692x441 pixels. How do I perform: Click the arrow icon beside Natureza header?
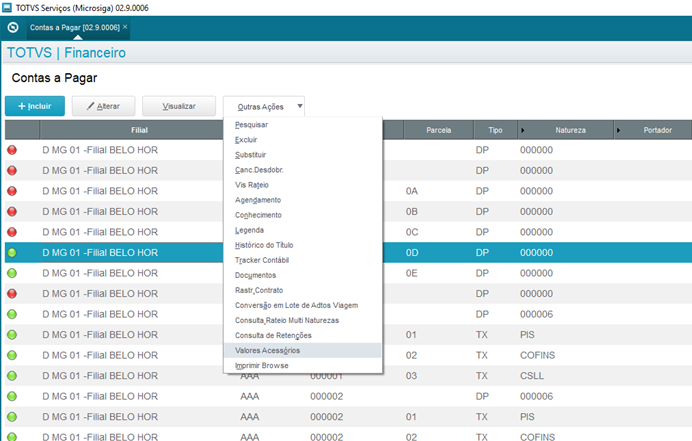tap(523, 130)
